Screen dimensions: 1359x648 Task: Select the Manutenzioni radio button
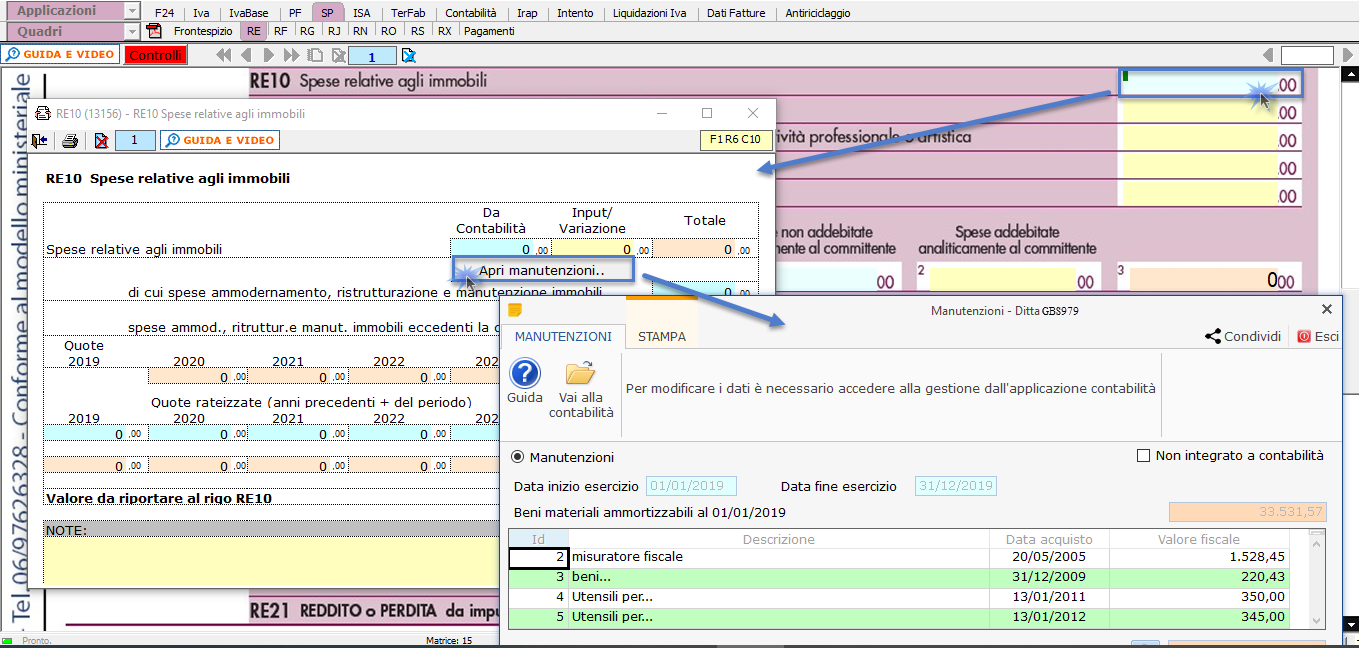(x=518, y=457)
